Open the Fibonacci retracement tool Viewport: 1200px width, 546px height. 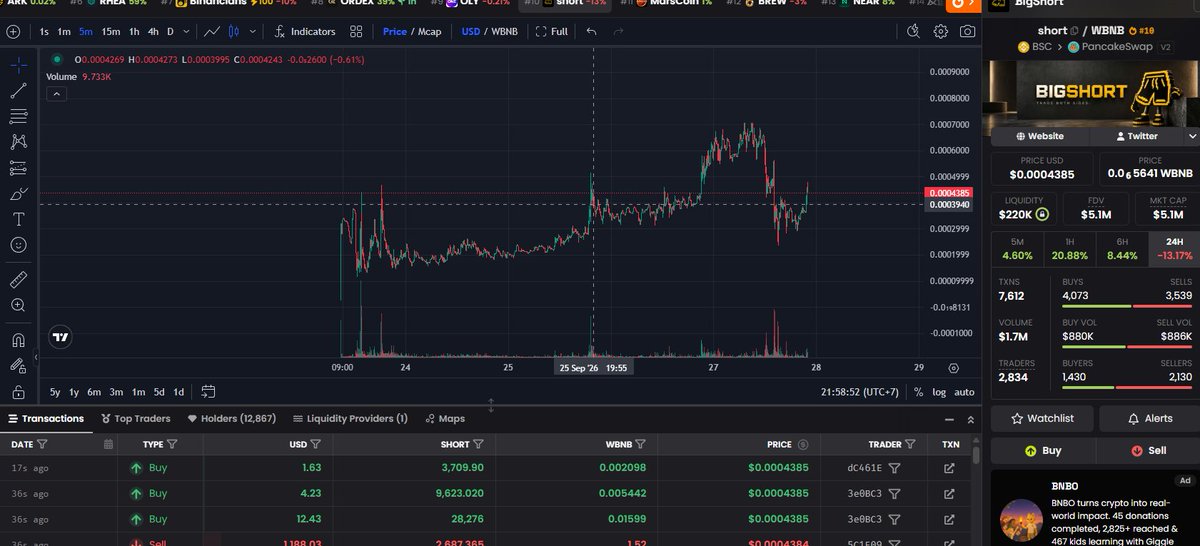[18, 116]
